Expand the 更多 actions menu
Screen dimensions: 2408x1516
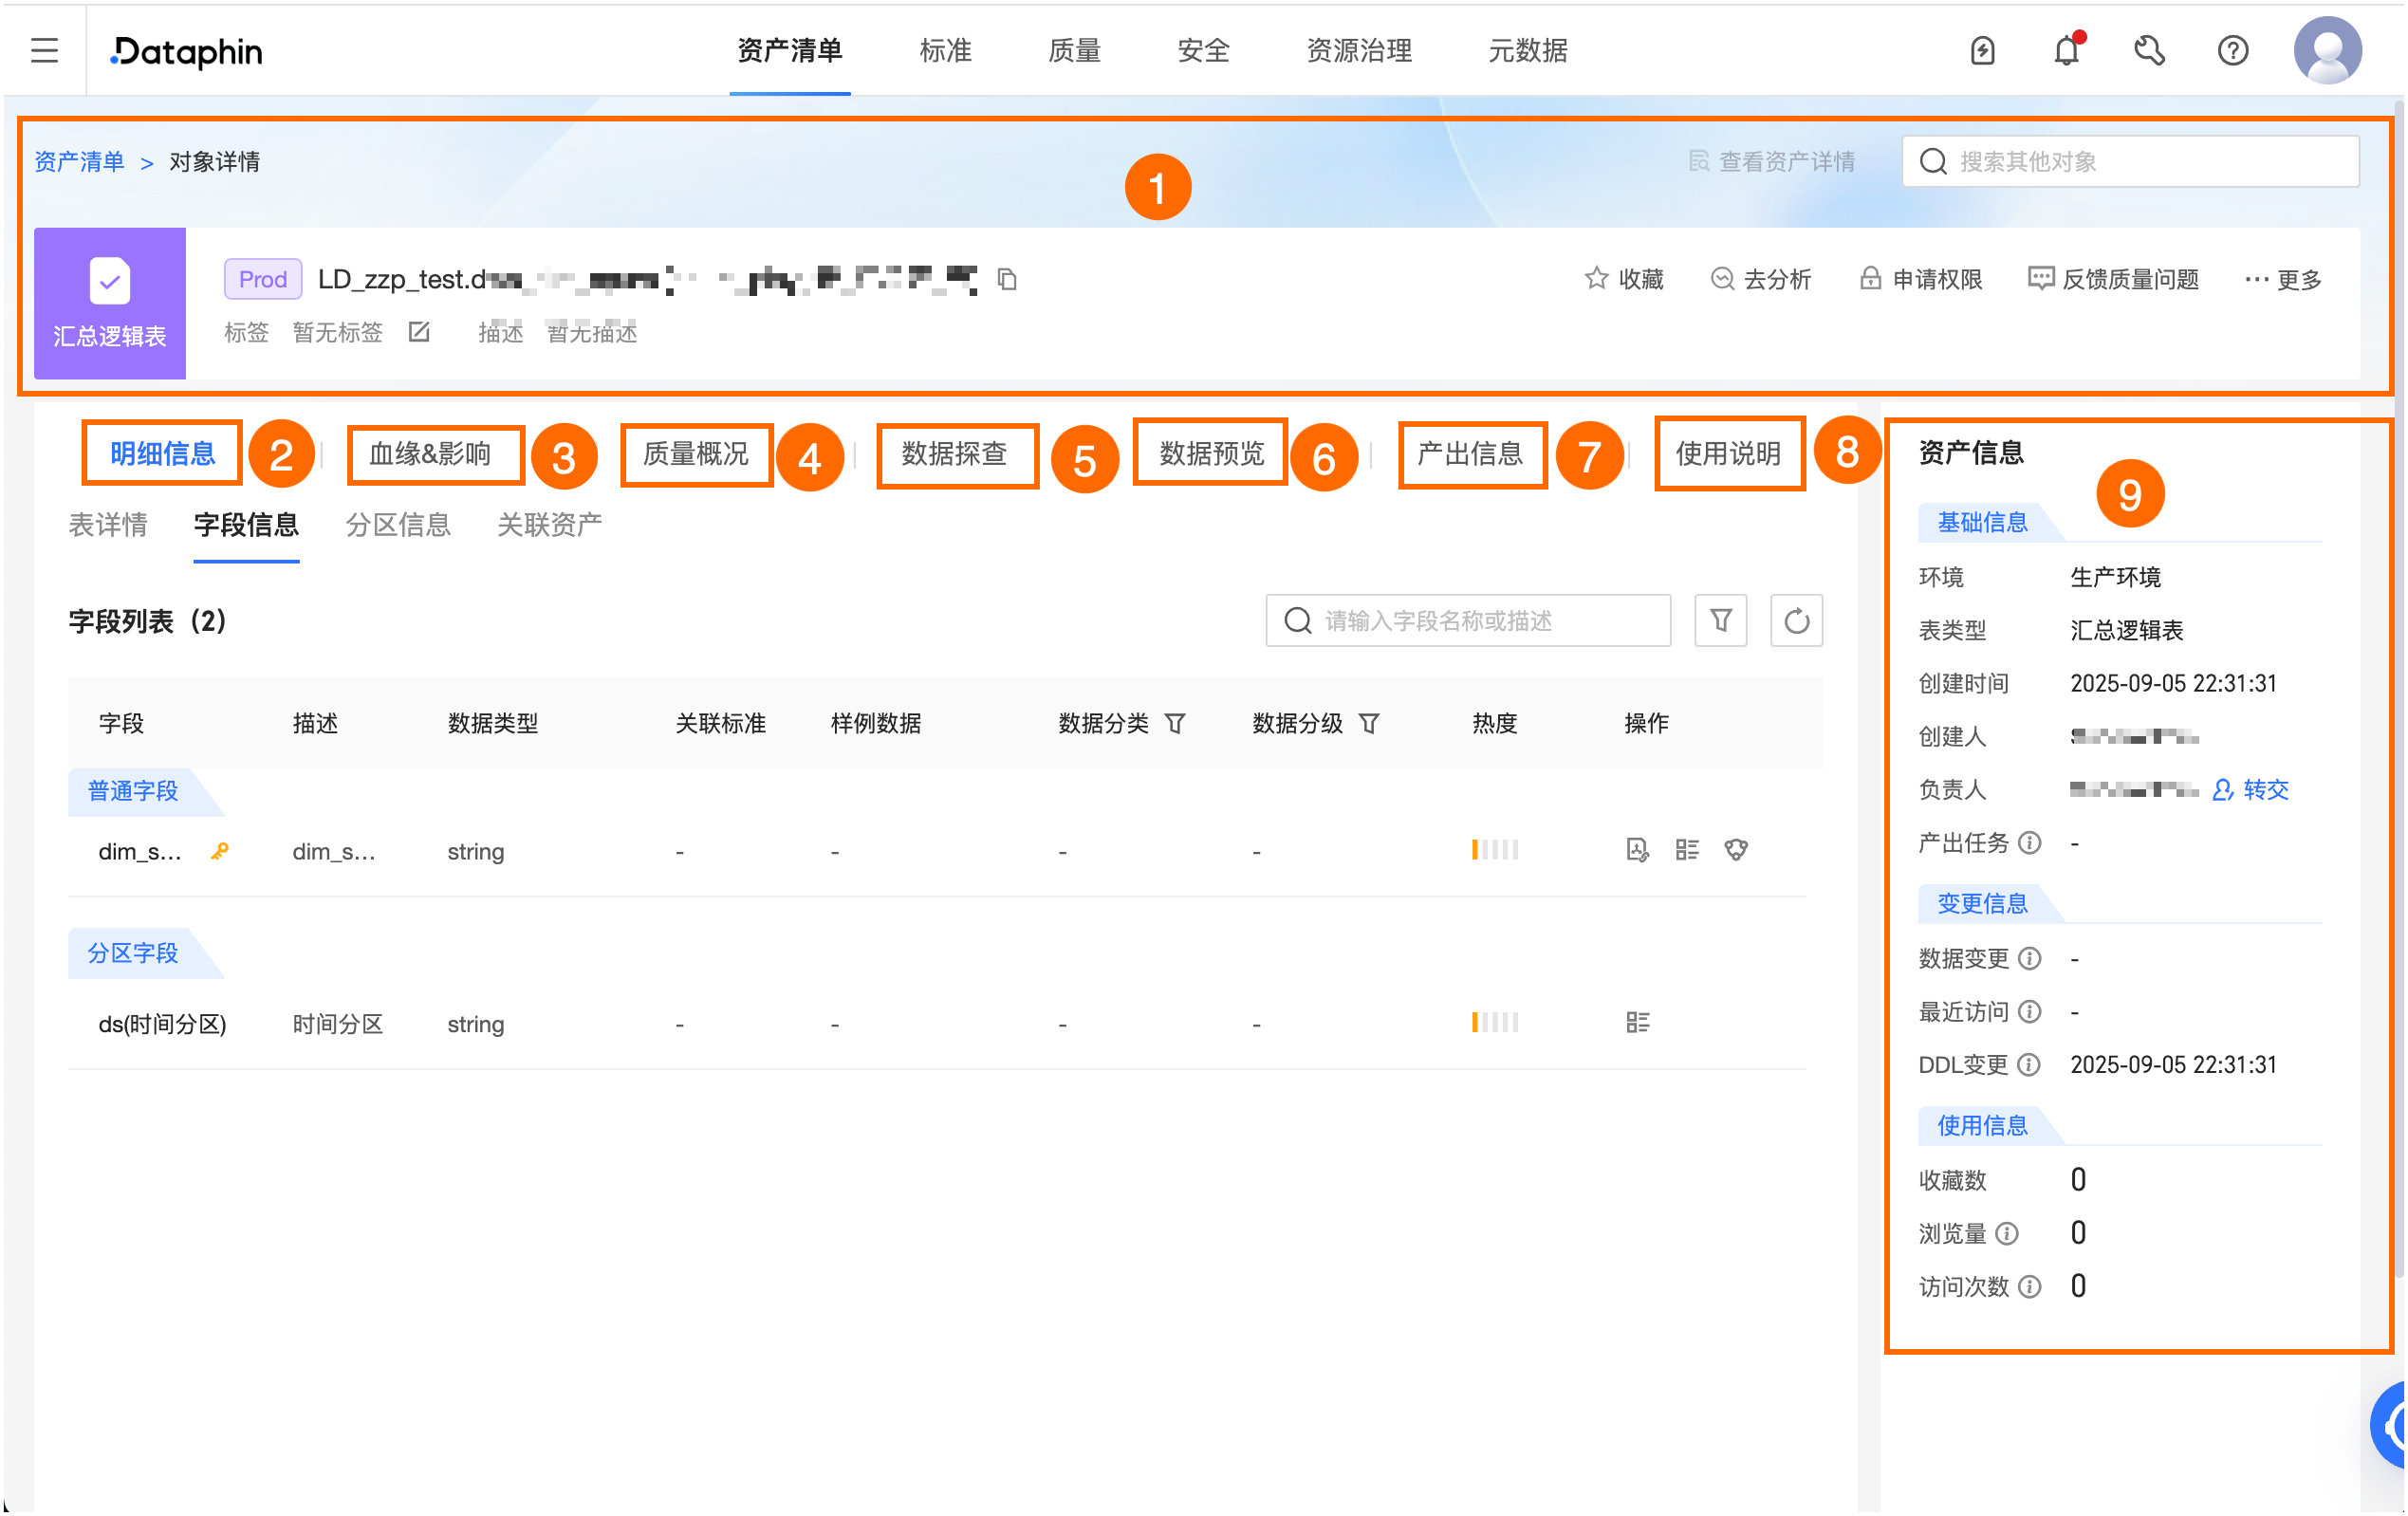tap(2283, 279)
